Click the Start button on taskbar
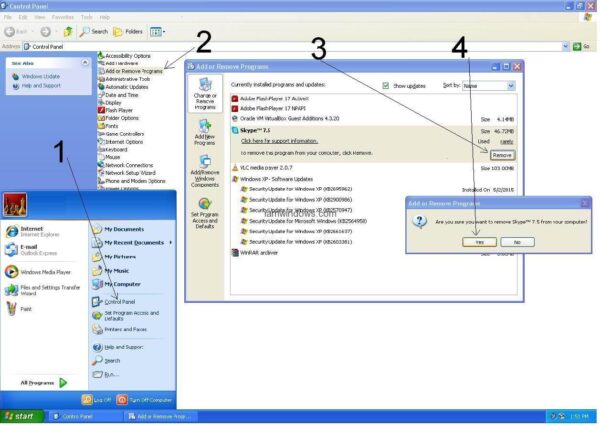The width and height of the screenshot is (600, 426). 21,416
